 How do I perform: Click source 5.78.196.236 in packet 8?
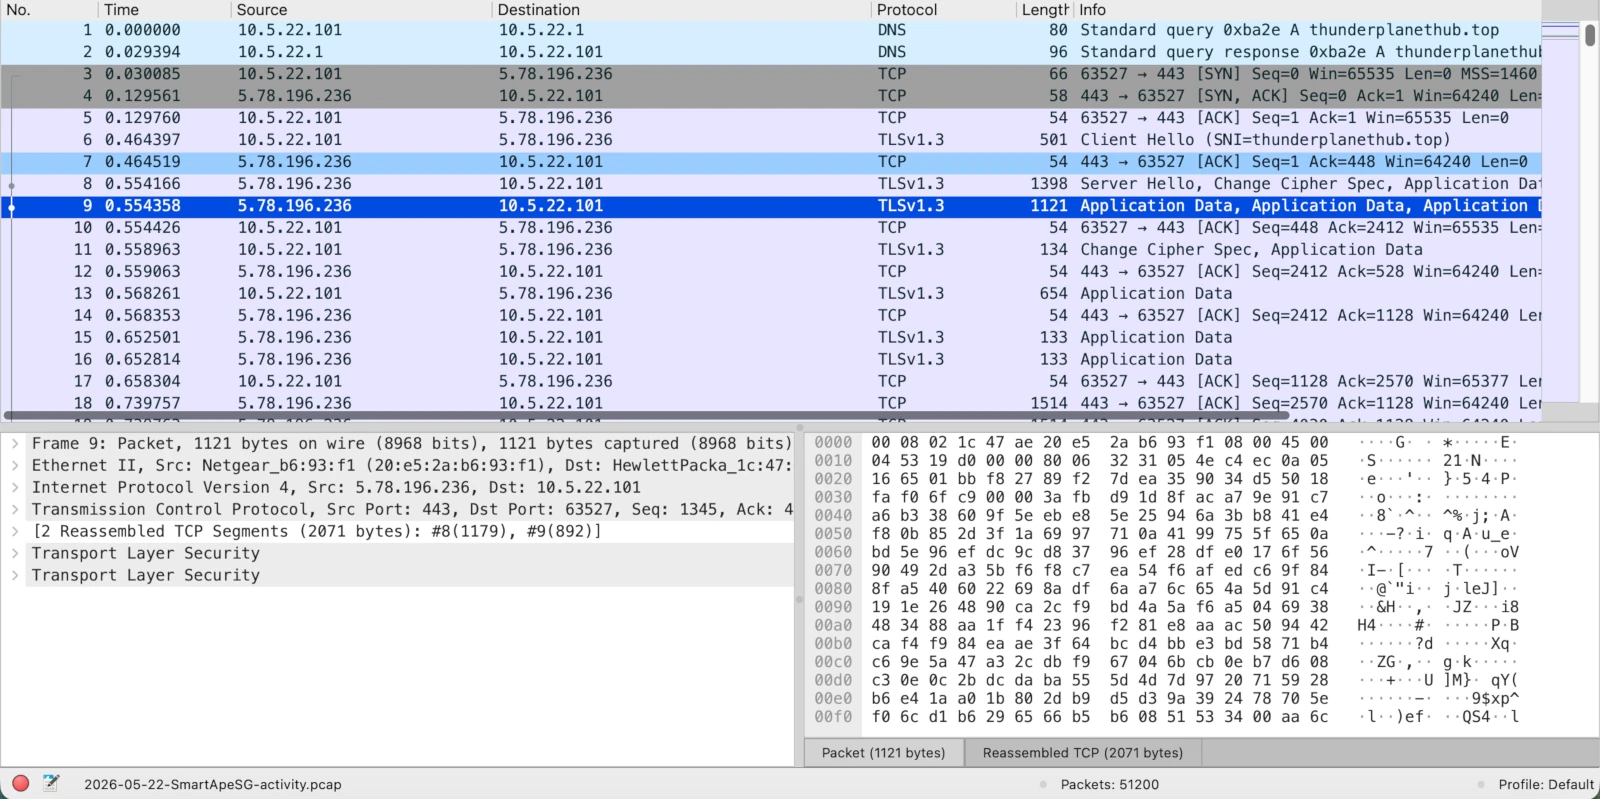point(294,184)
